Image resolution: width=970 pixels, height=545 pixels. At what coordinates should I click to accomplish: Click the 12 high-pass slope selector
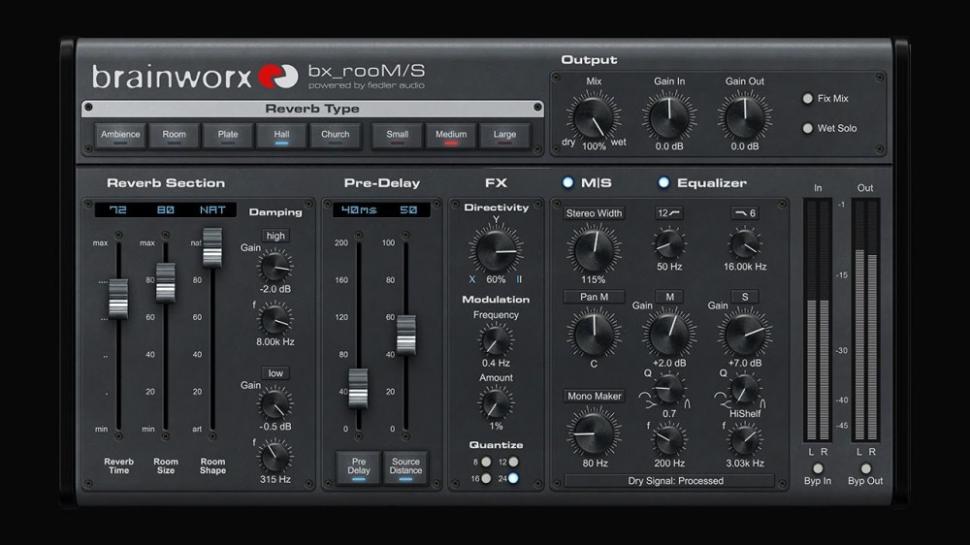(669, 214)
